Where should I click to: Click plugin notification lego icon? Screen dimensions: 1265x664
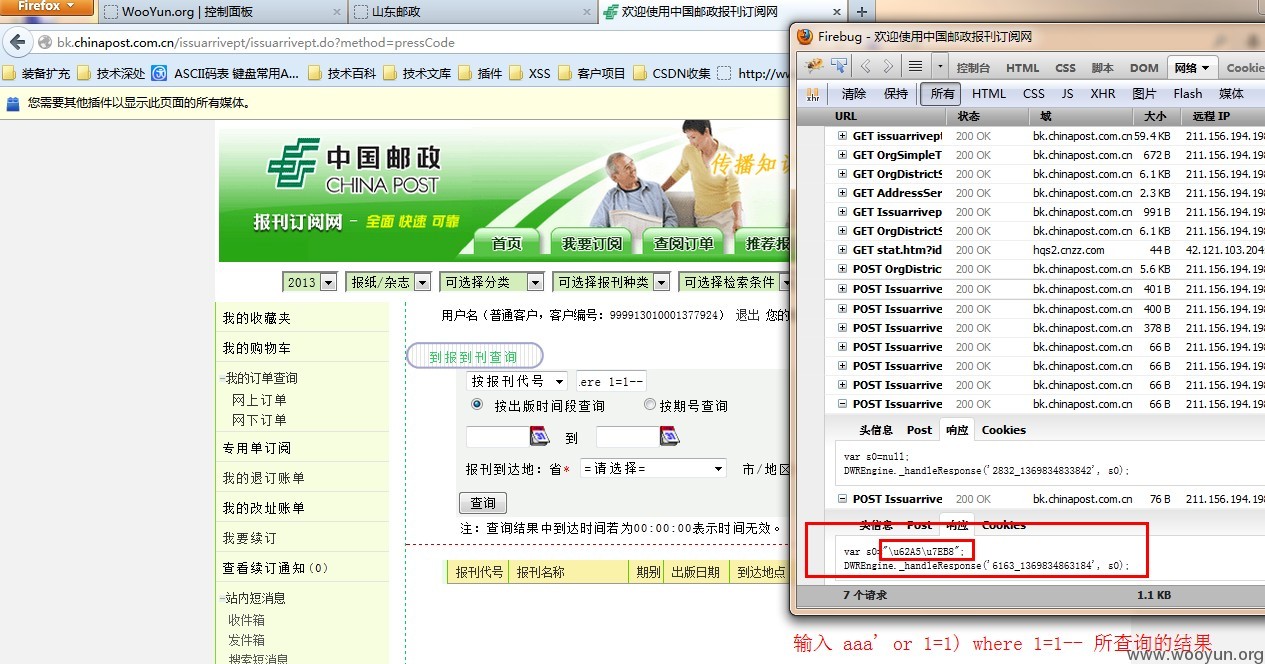(13, 102)
